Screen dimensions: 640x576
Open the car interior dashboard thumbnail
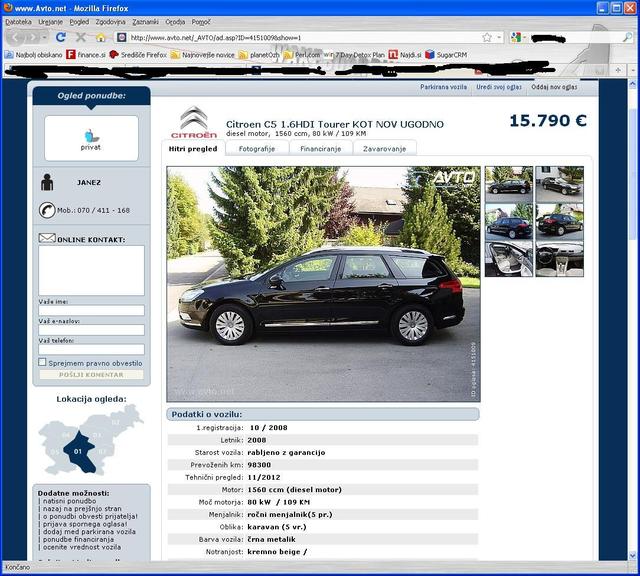[x=559, y=259]
